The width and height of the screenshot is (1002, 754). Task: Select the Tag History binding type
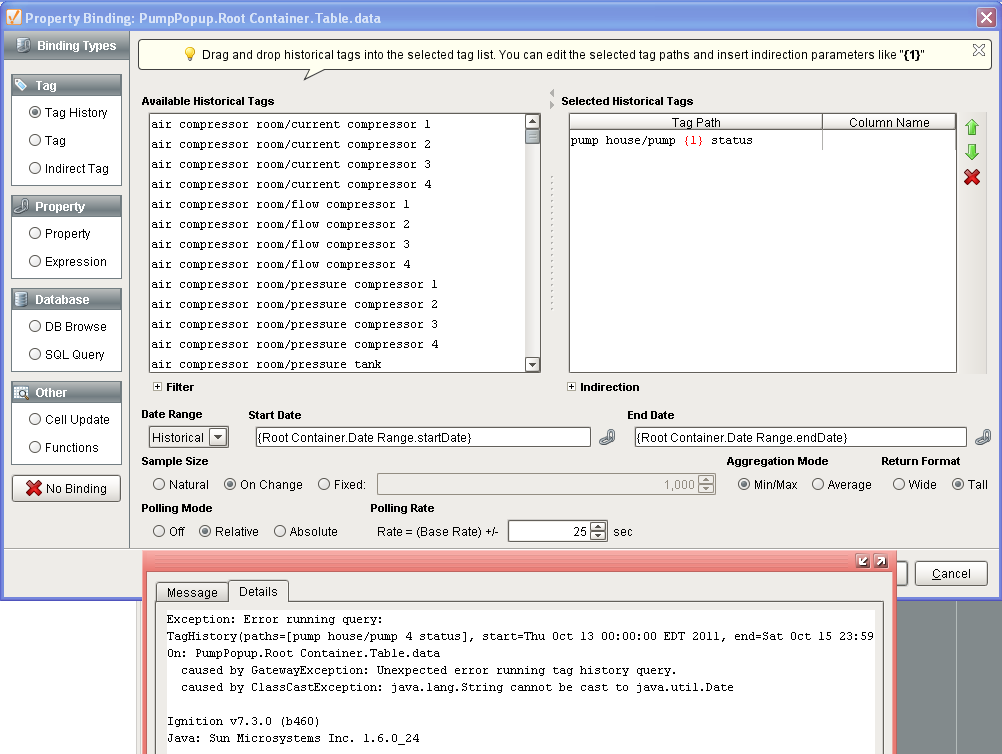coord(68,112)
